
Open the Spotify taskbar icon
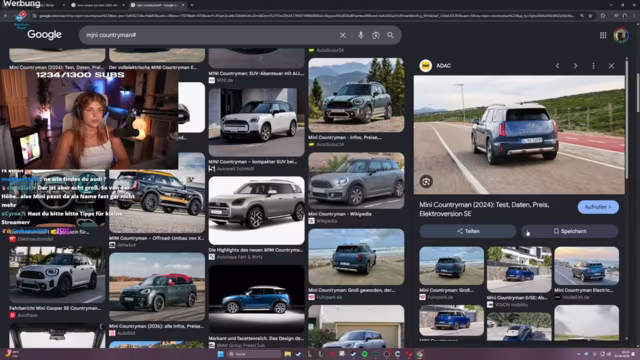click(364, 354)
